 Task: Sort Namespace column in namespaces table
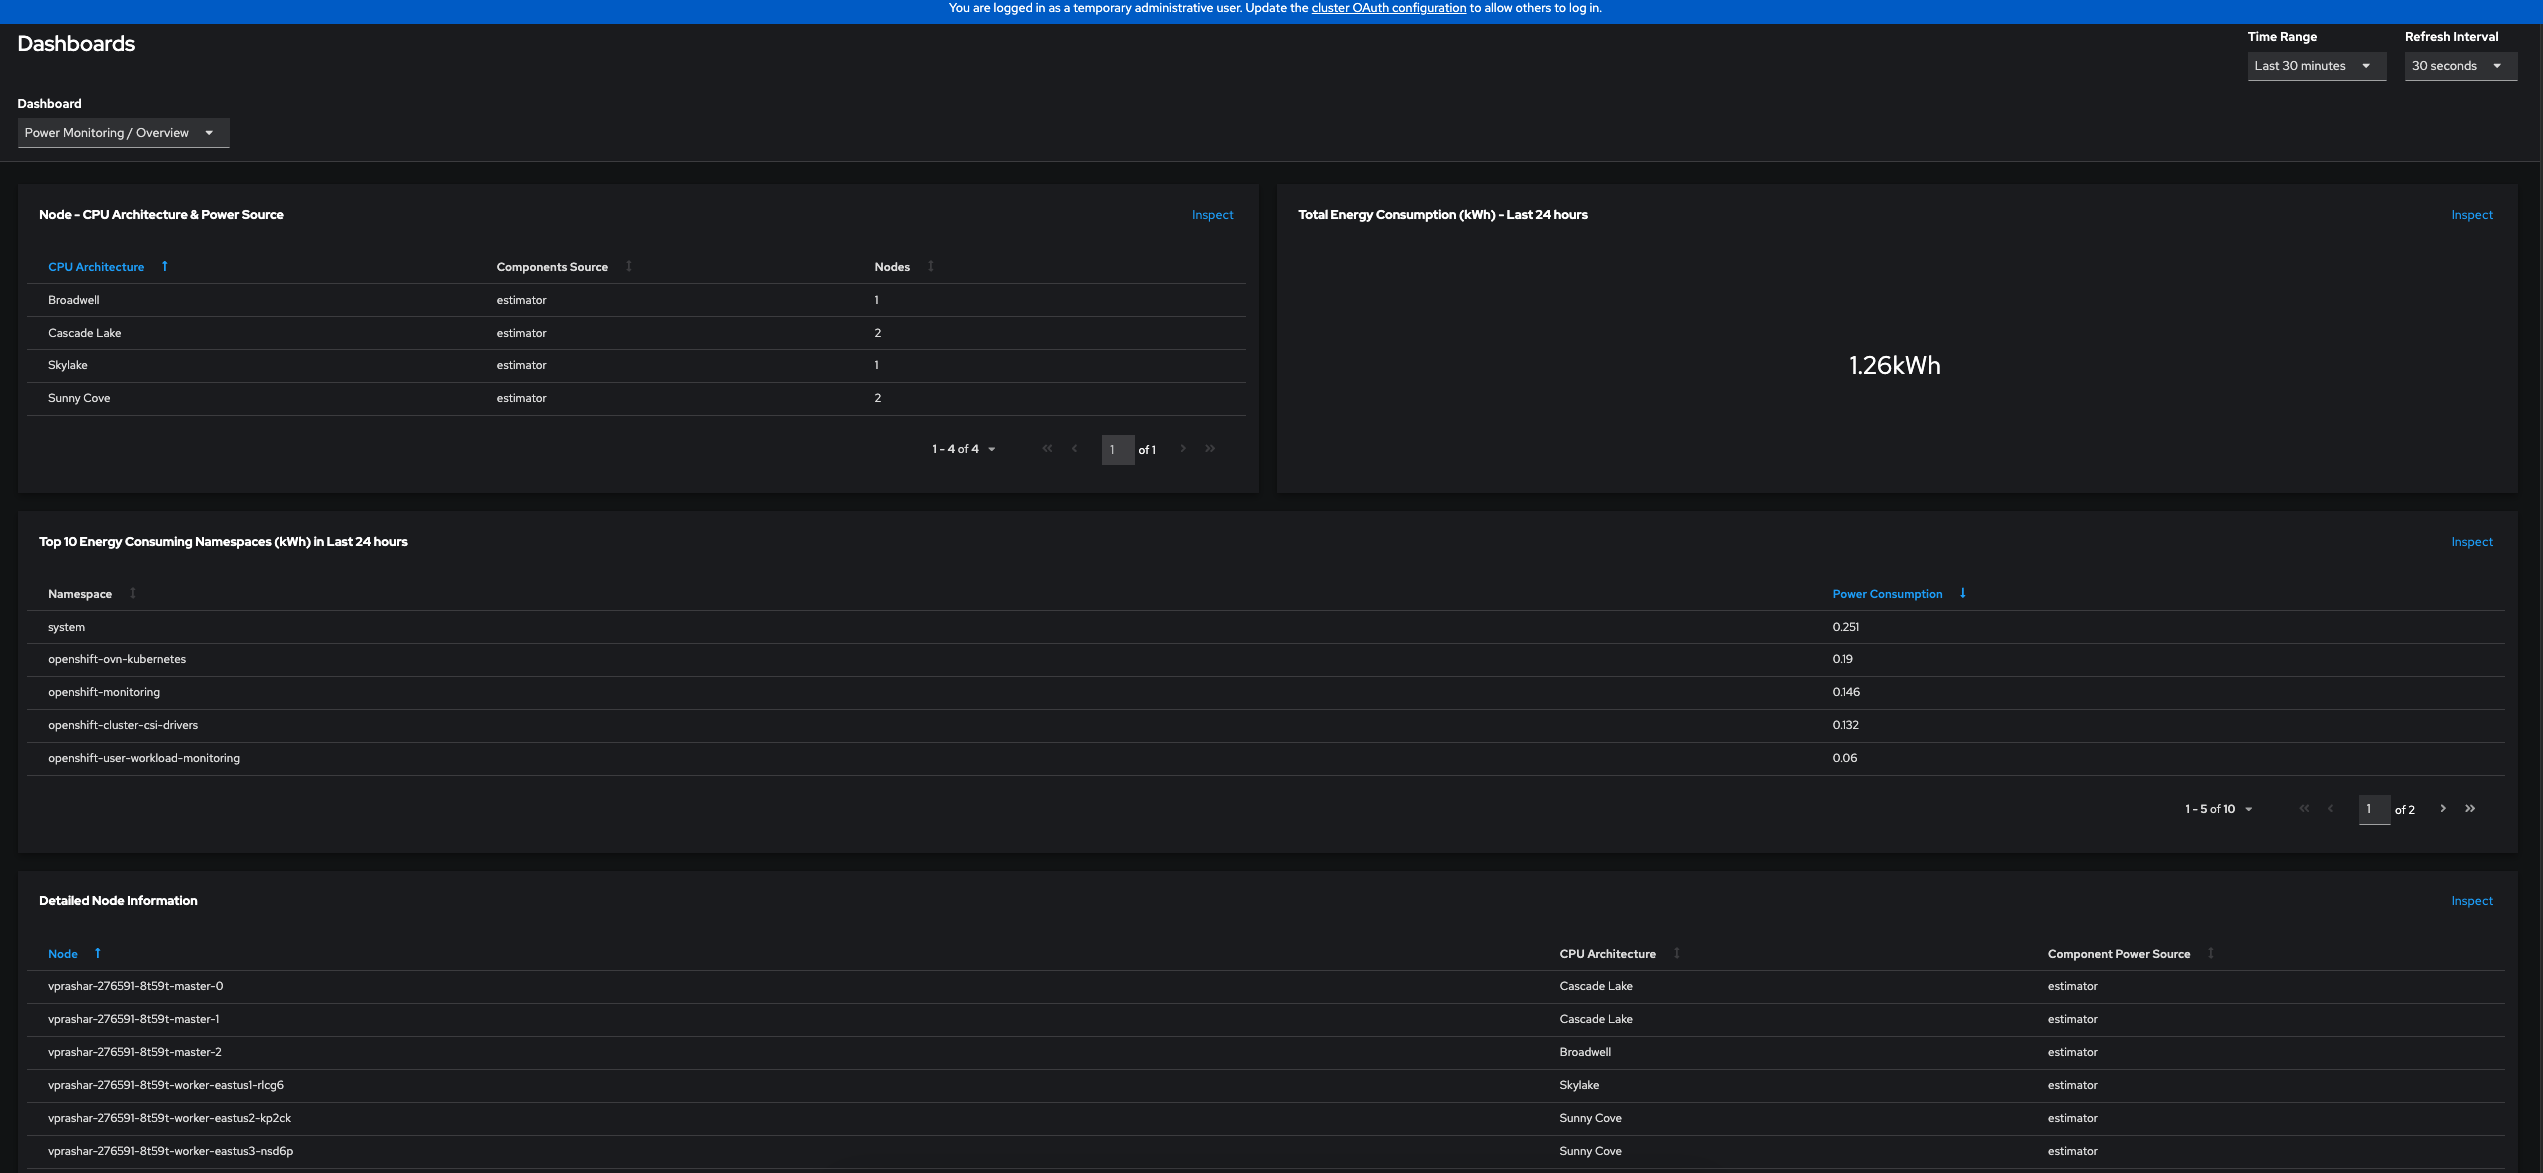coord(133,593)
